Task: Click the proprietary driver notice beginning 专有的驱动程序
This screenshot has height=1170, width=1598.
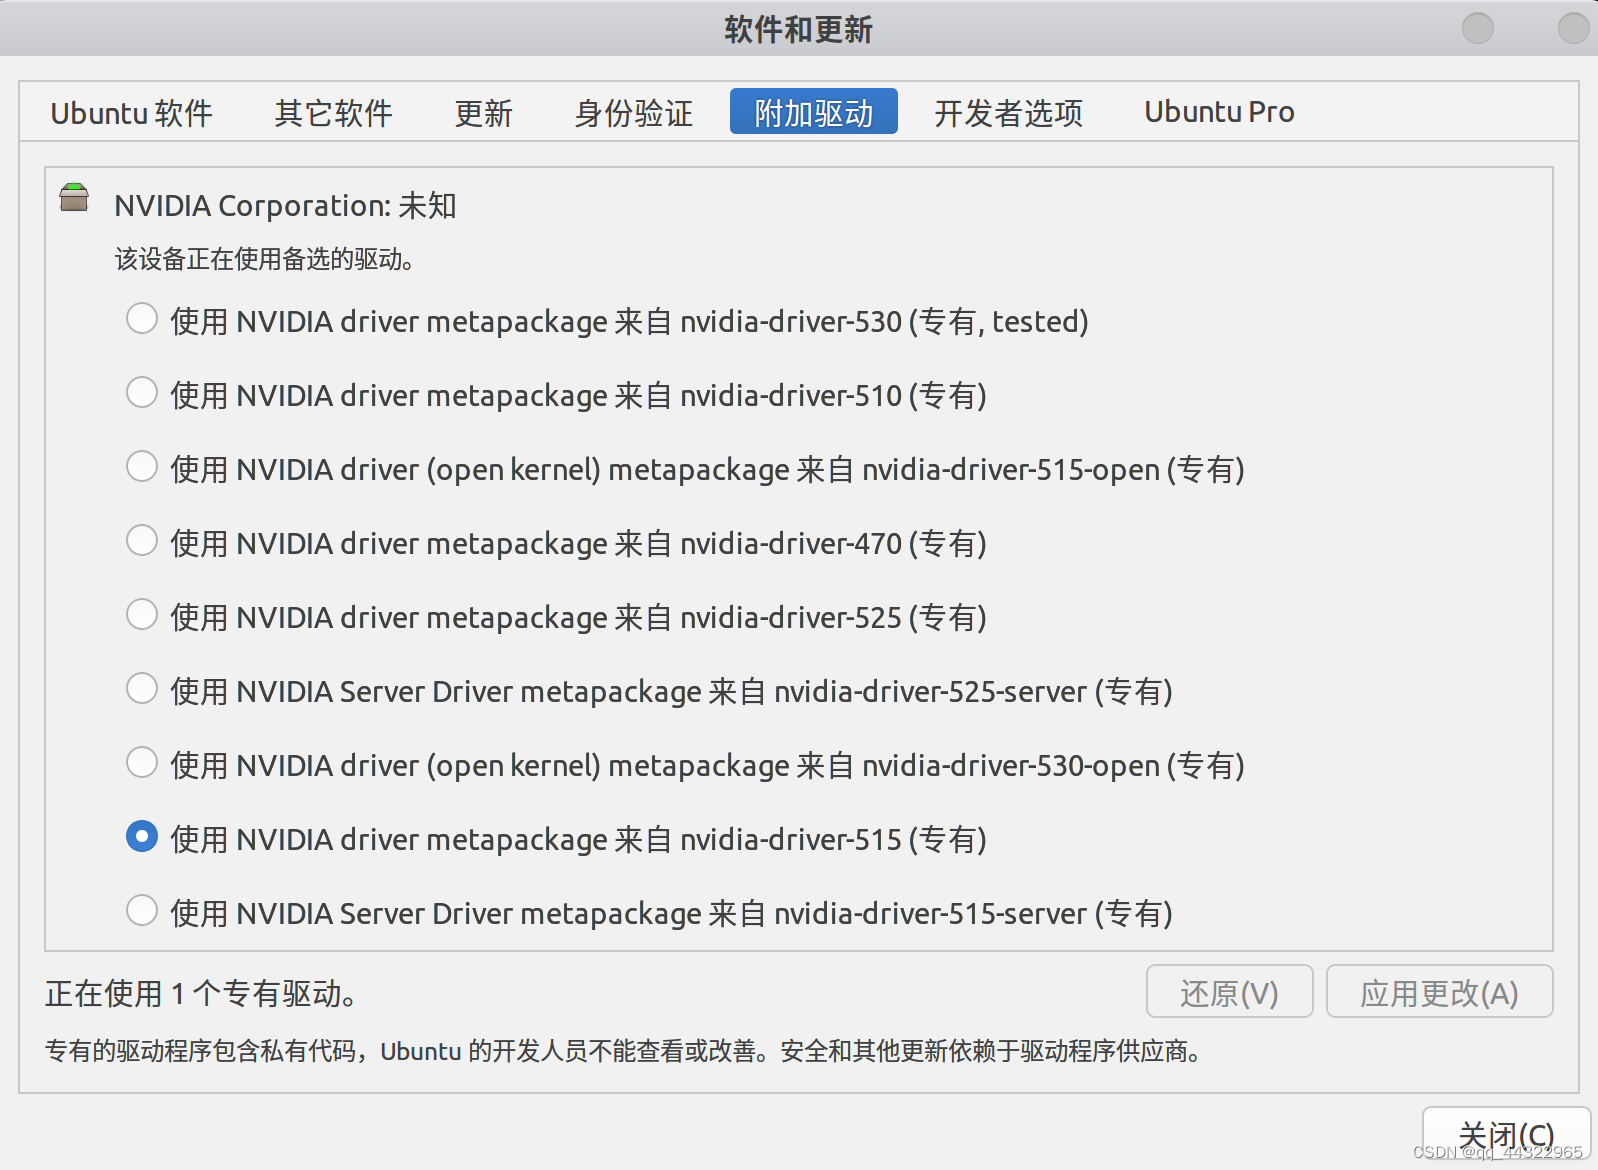Action: (622, 1051)
